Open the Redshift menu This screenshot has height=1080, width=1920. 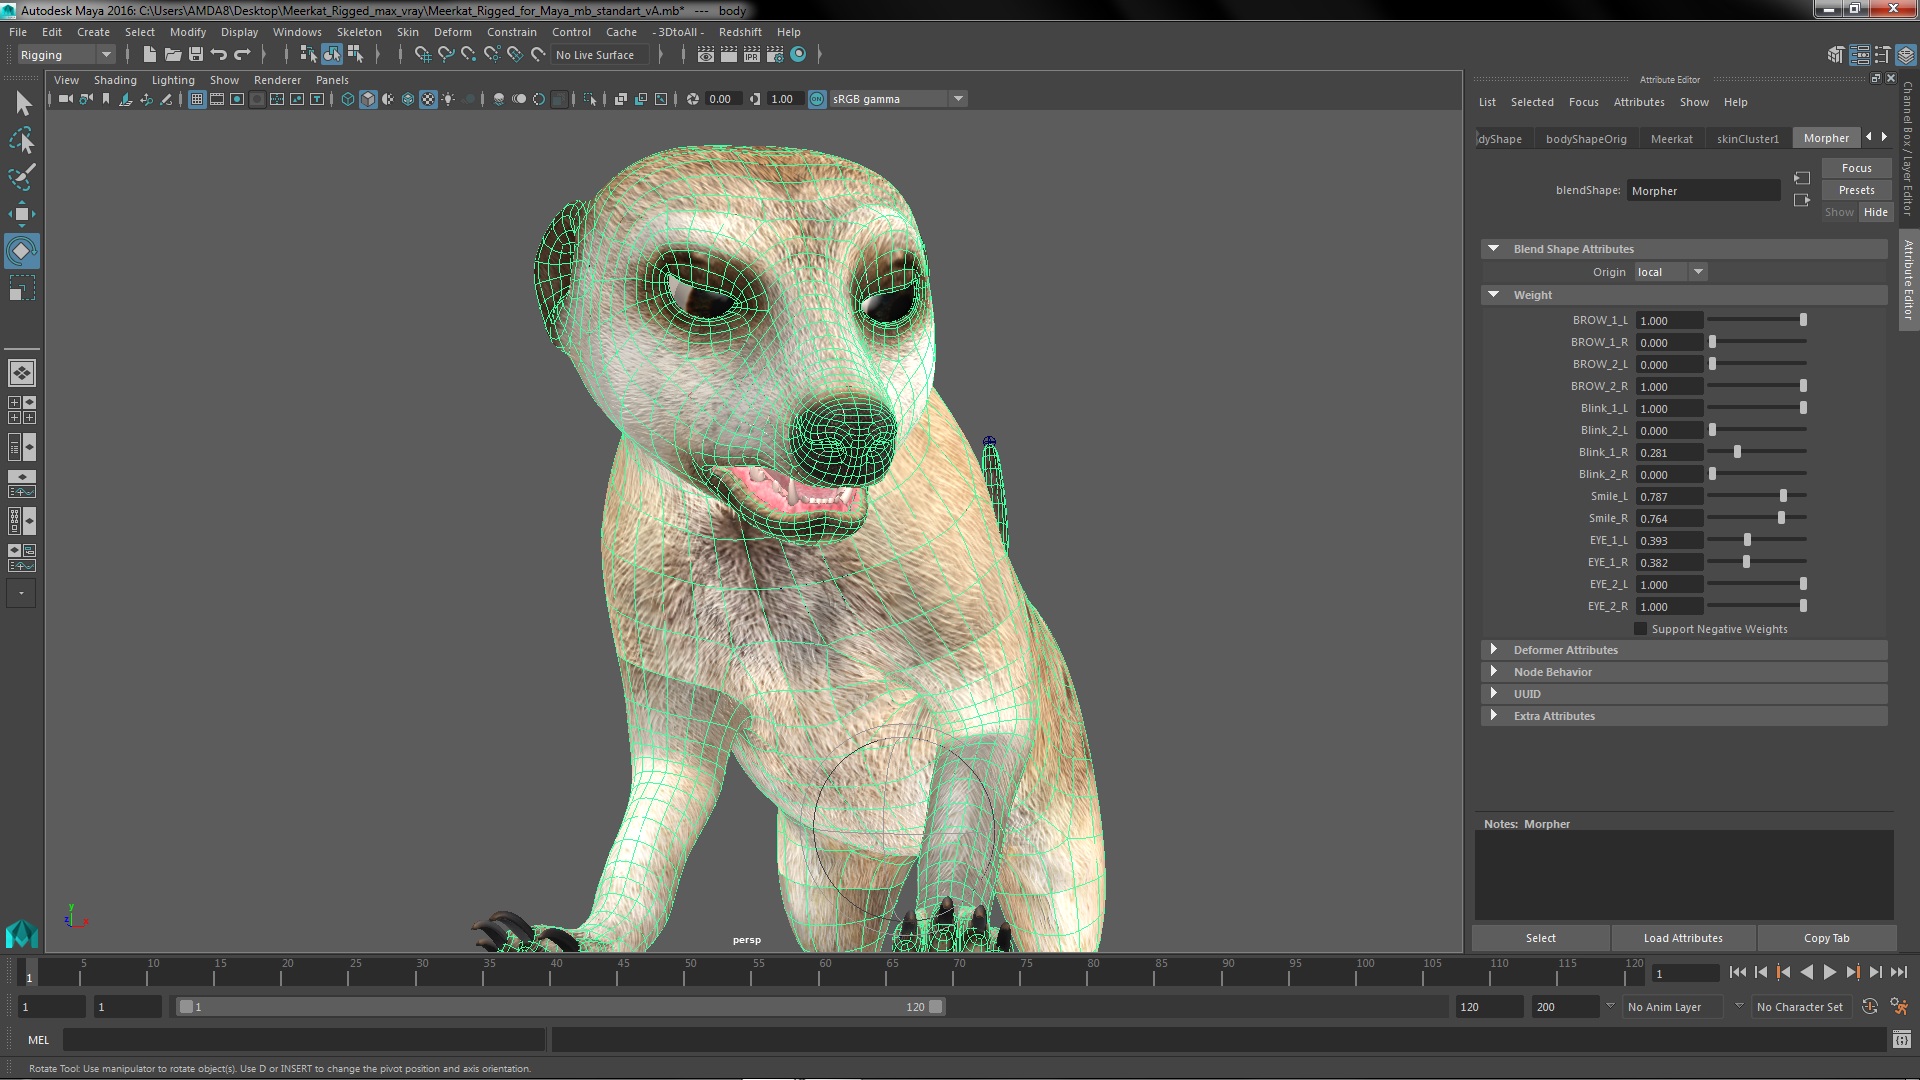pyautogui.click(x=740, y=32)
